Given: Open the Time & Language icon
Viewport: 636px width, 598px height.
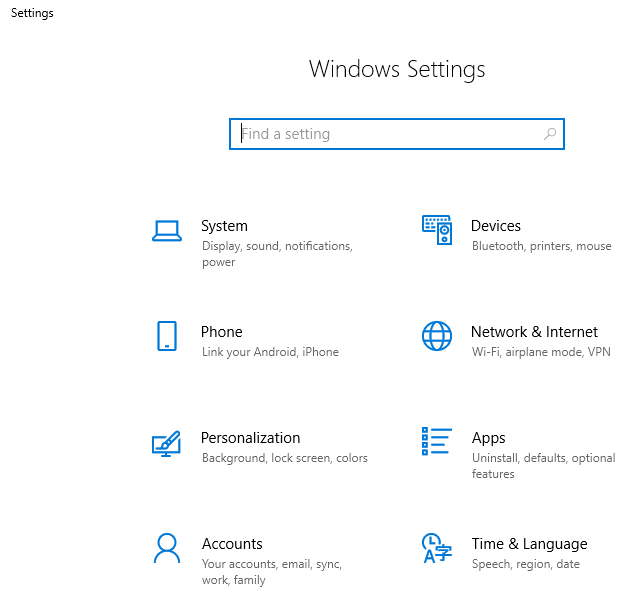Looking at the screenshot, I should [x=437, y=548].
